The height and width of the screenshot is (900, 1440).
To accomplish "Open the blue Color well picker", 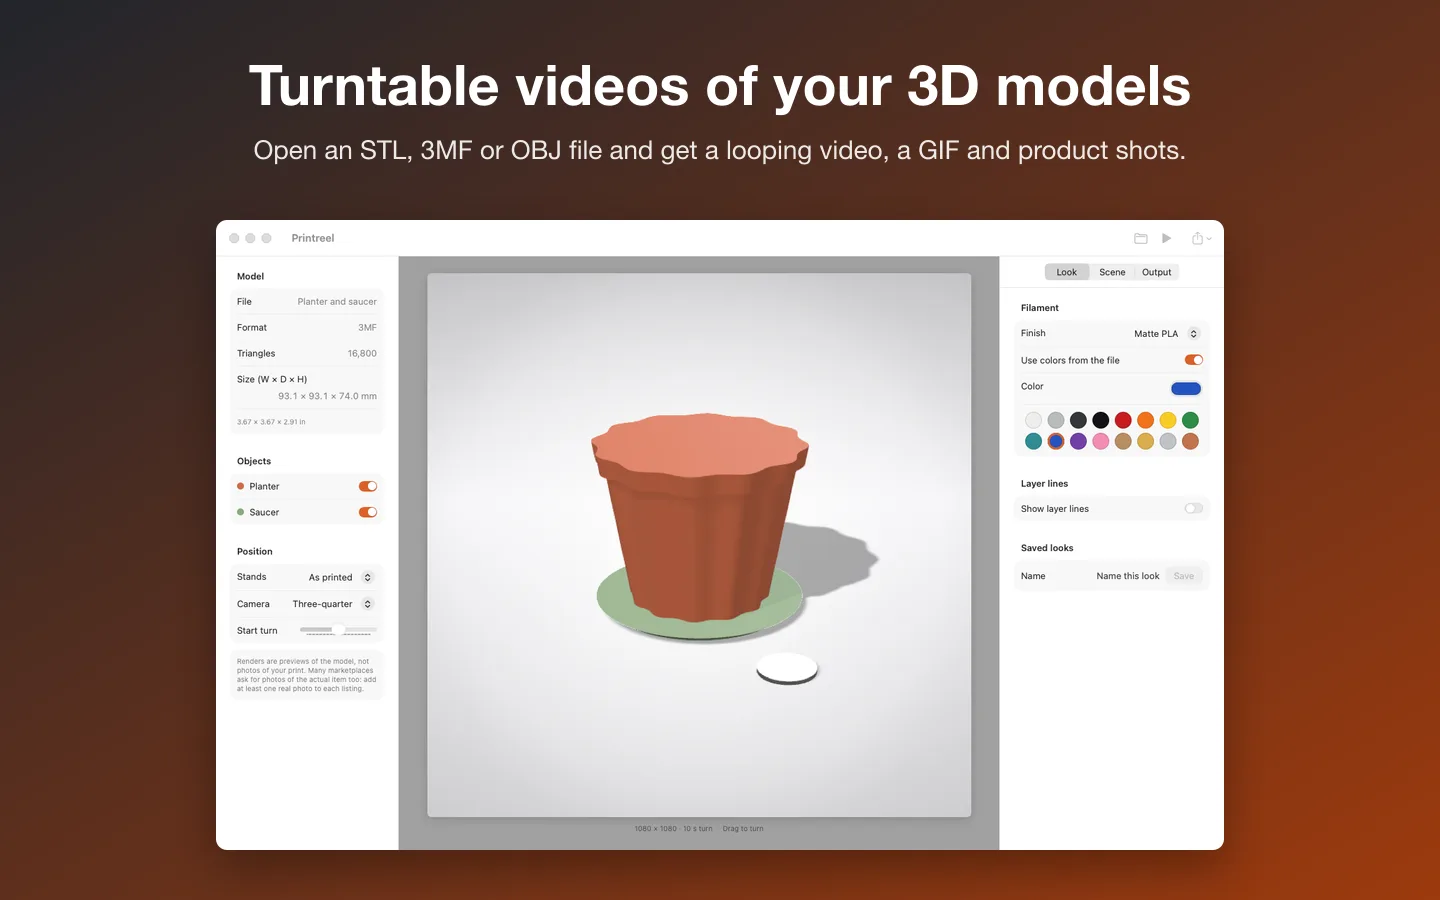I will pos(1186,388).
